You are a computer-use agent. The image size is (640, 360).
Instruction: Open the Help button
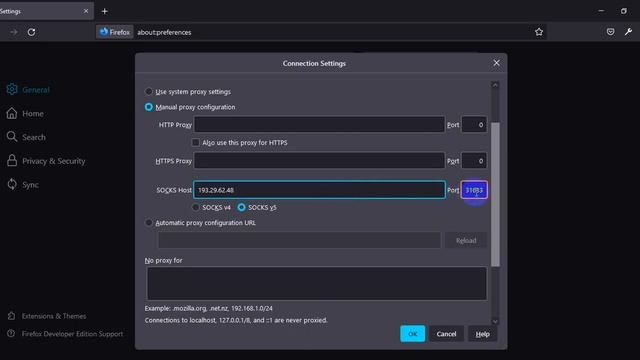(482, 334)
